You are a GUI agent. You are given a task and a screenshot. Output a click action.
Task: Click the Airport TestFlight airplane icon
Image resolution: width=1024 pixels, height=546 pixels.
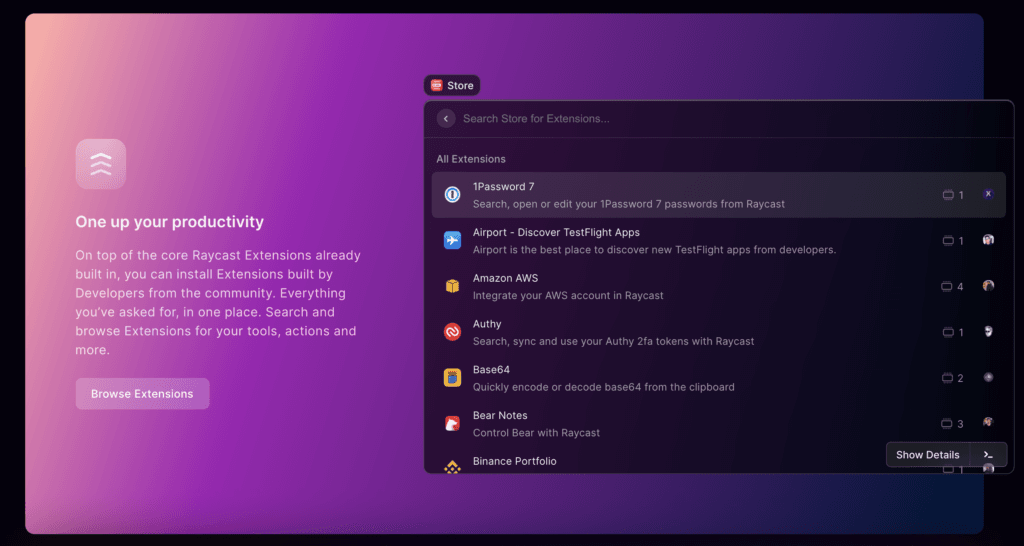point(453,240)
